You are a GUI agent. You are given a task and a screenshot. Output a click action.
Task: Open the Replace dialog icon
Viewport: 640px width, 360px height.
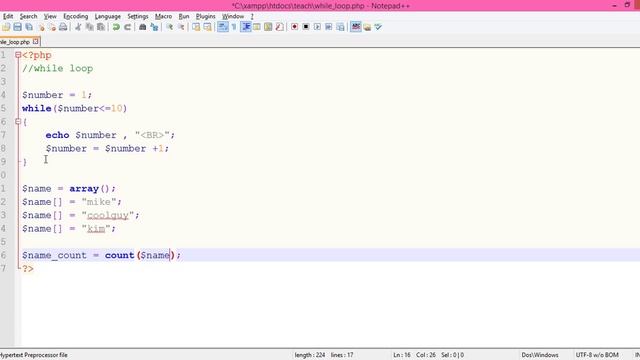(x=154, y=27)
